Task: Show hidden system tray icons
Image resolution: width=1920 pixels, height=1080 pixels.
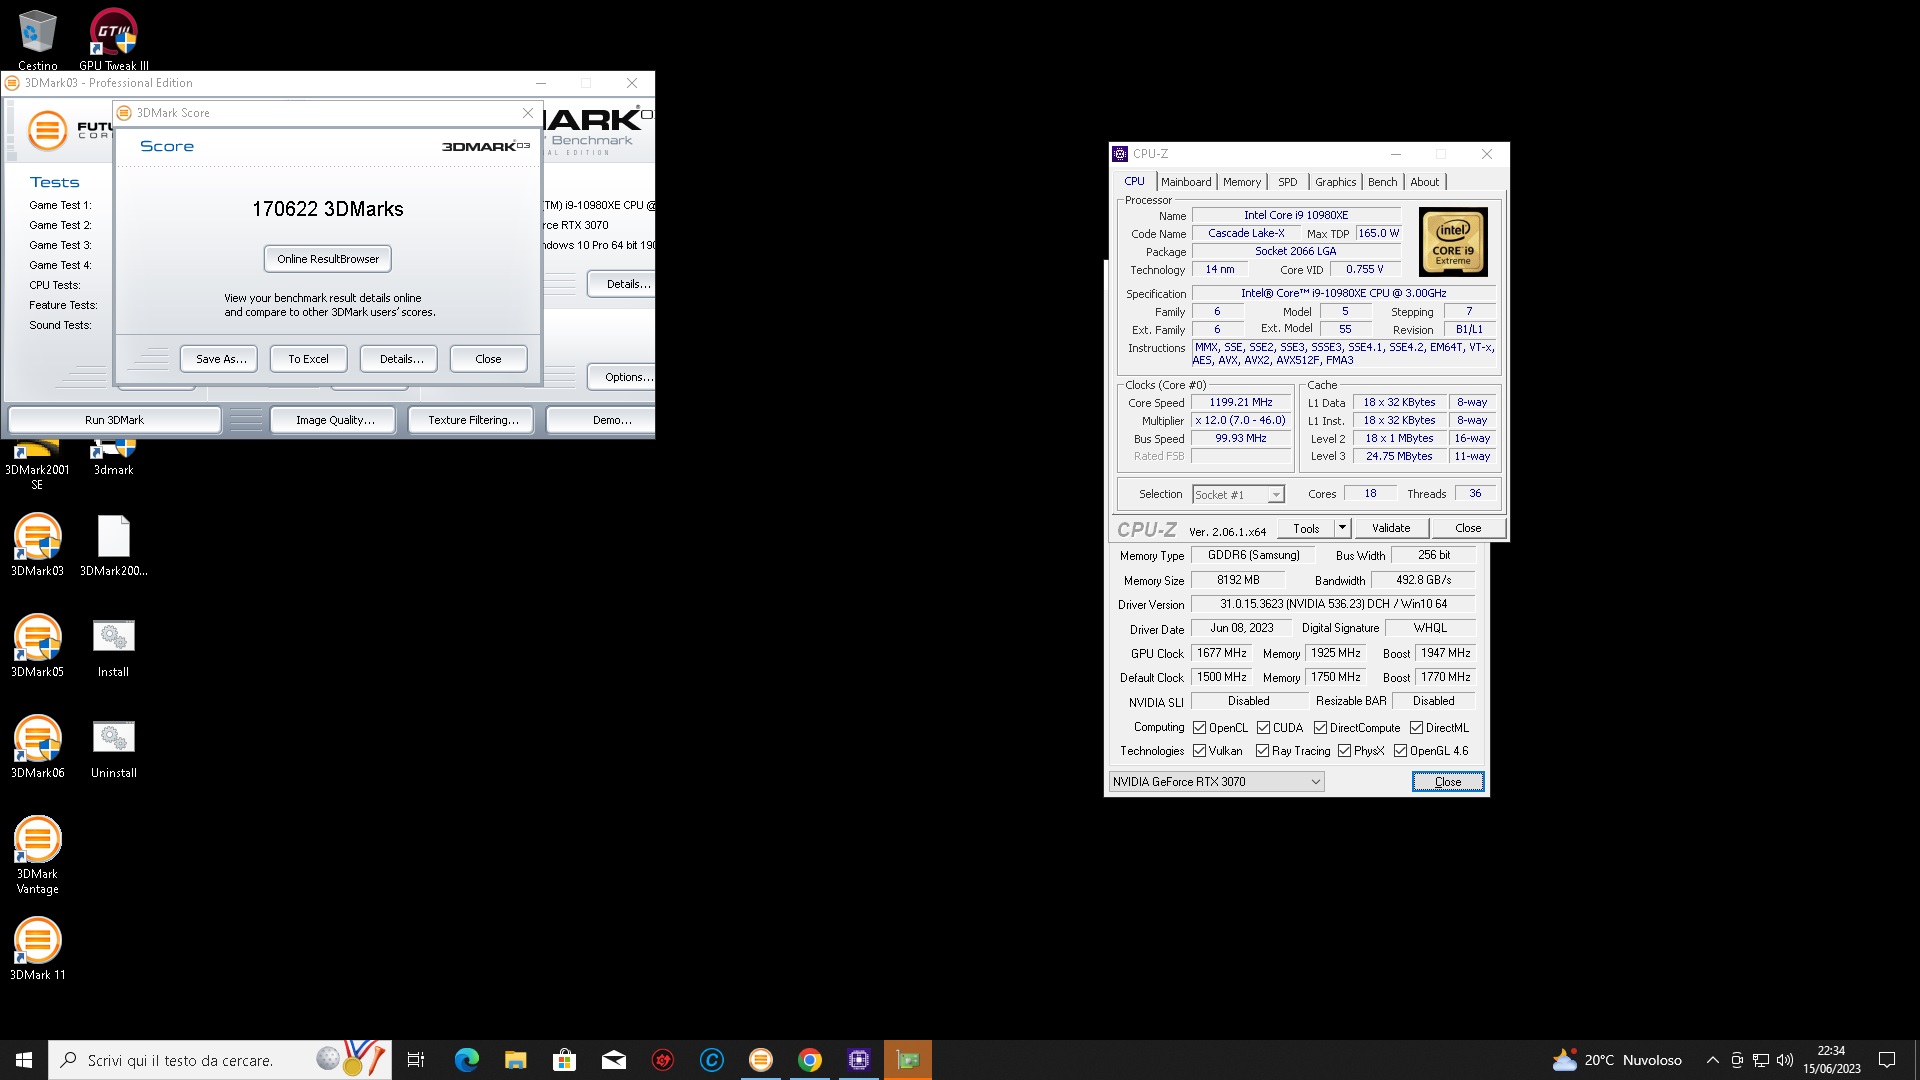Action: pos(1712,1060)
